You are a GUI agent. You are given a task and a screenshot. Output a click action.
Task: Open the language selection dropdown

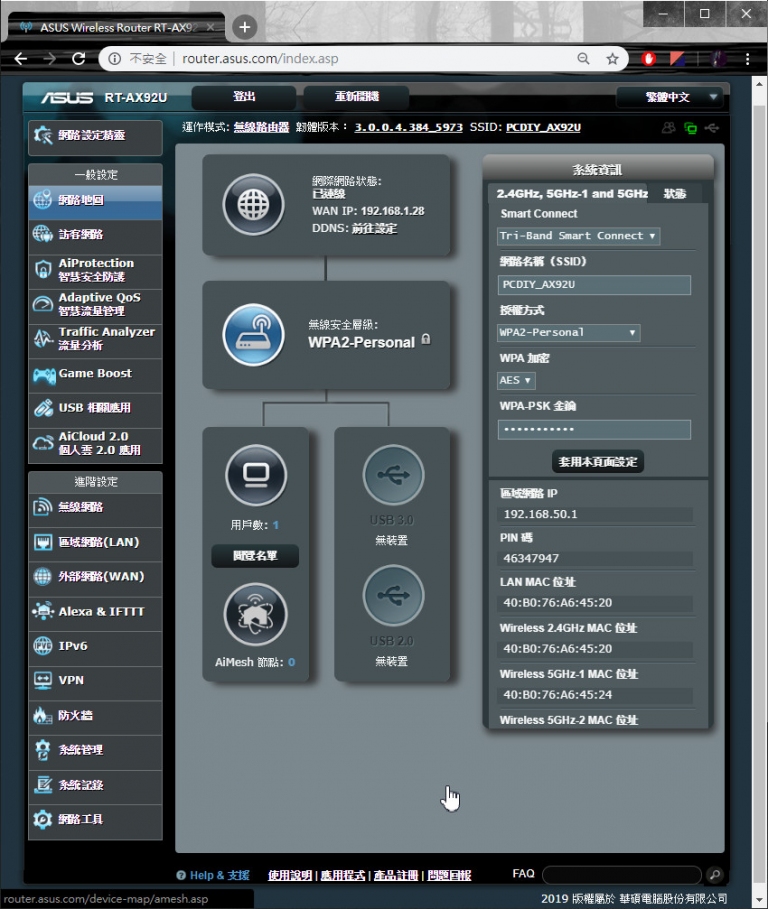point(669,97)
